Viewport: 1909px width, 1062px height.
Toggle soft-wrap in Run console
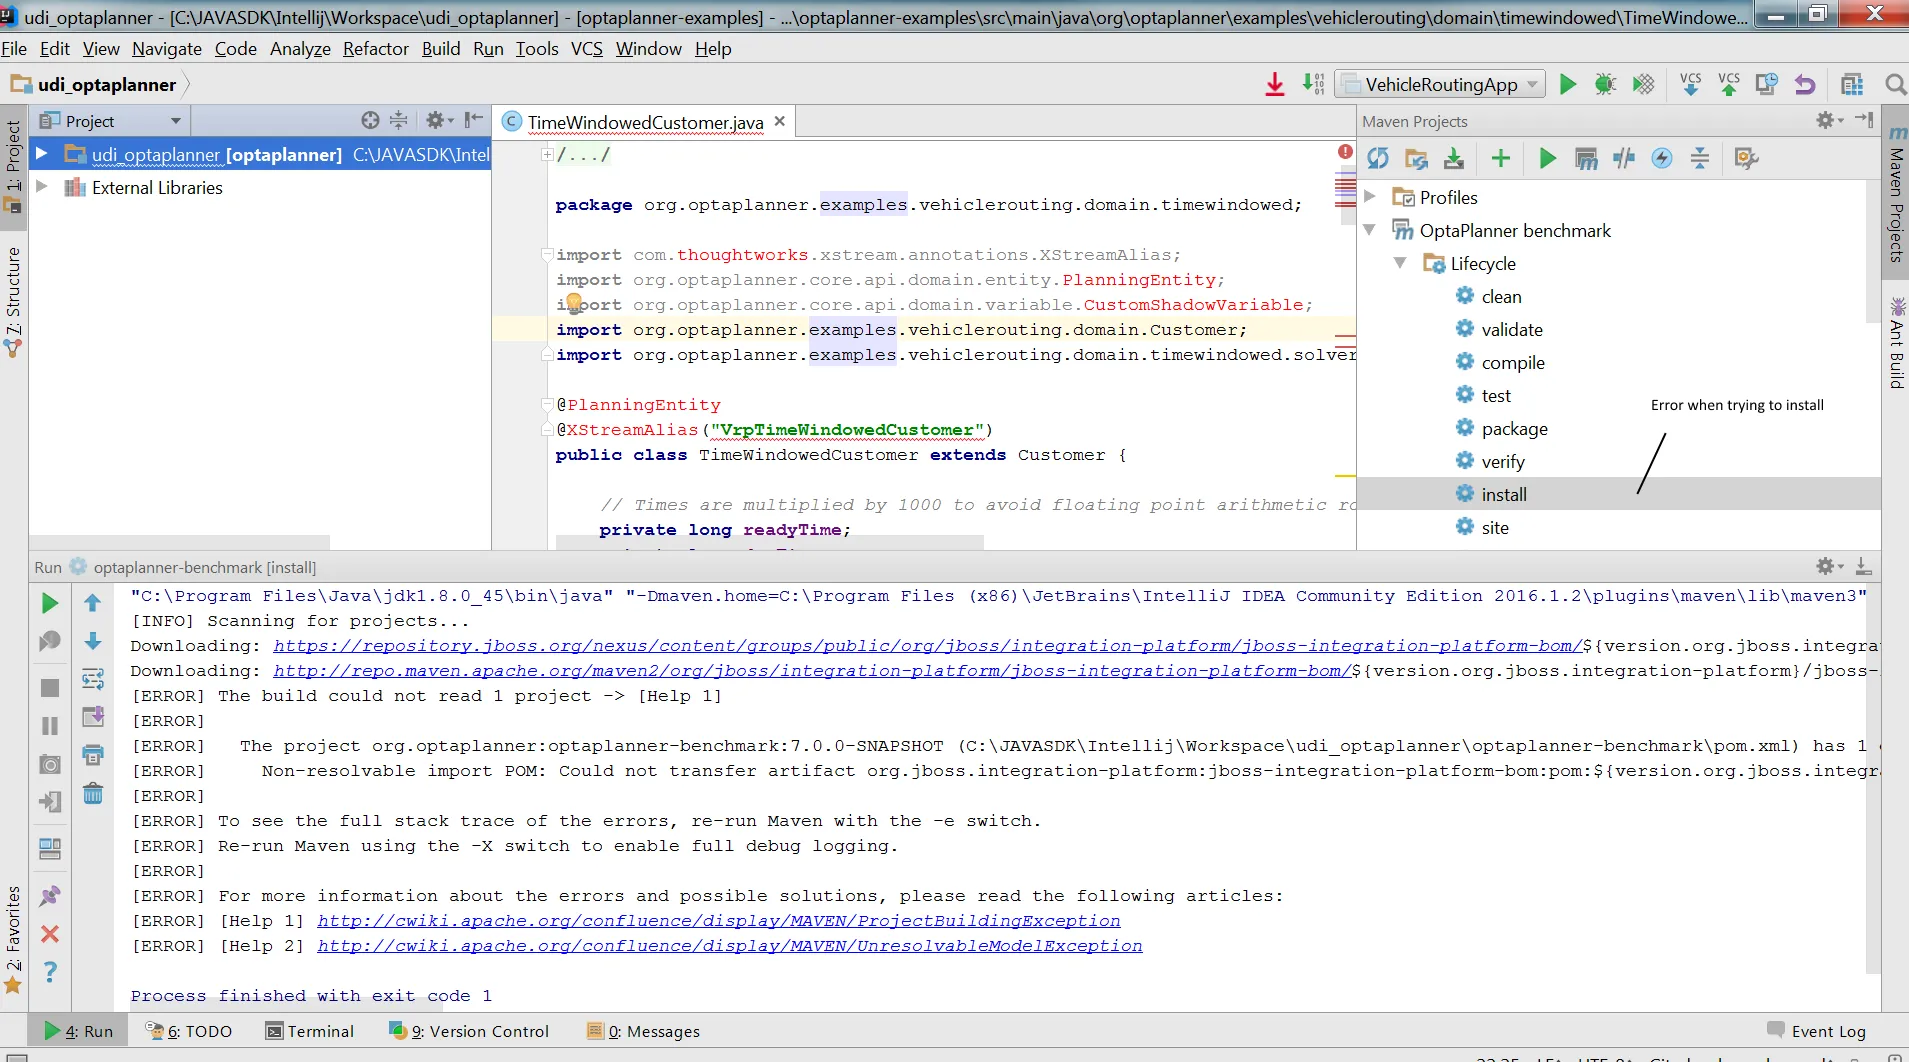[93, 679]
